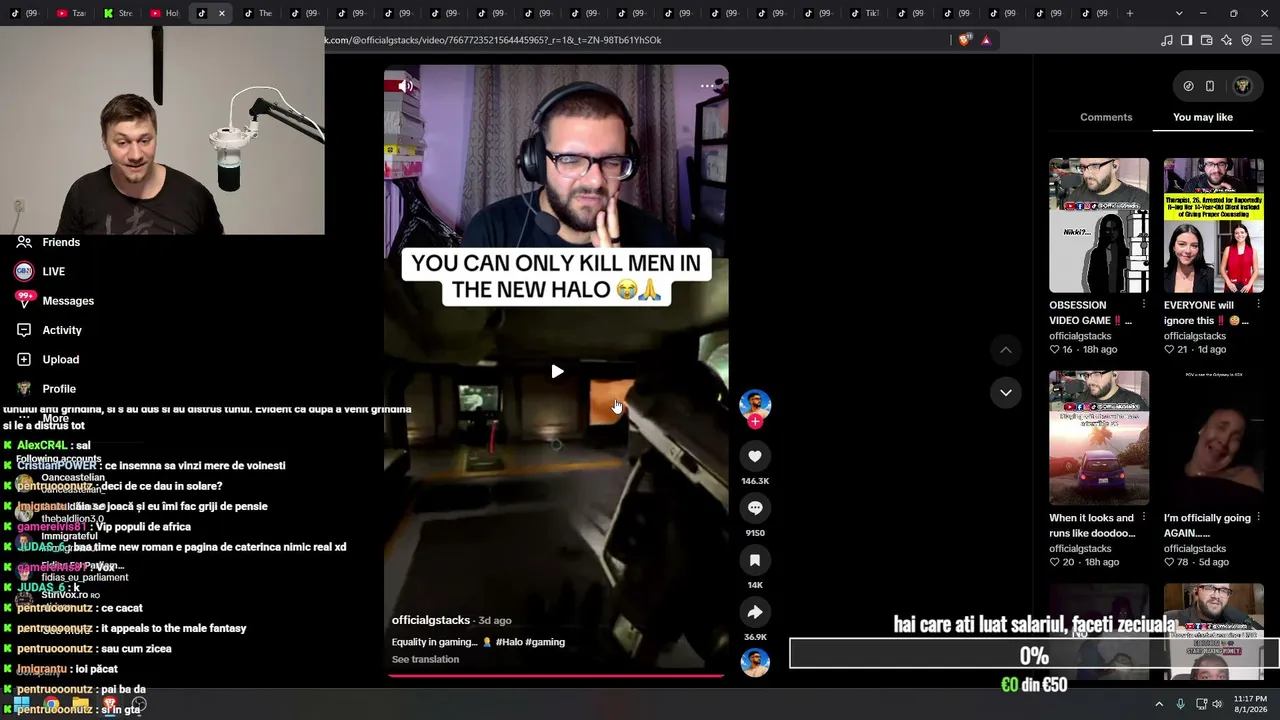Open options for 'I'm officially going AGAIN' card
This screenshot has width=1280, height=720.
tap(1258, 518)
